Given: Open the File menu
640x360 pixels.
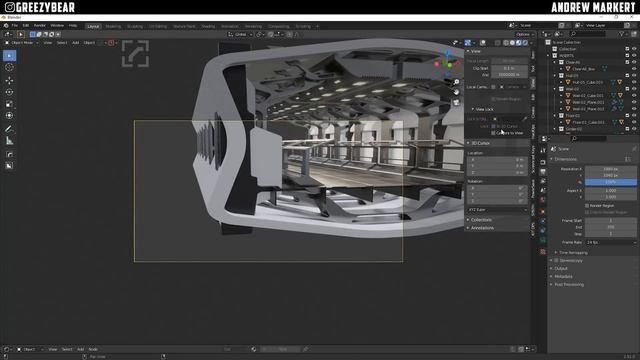Looking at the screenshot, I should coord(15,25).
